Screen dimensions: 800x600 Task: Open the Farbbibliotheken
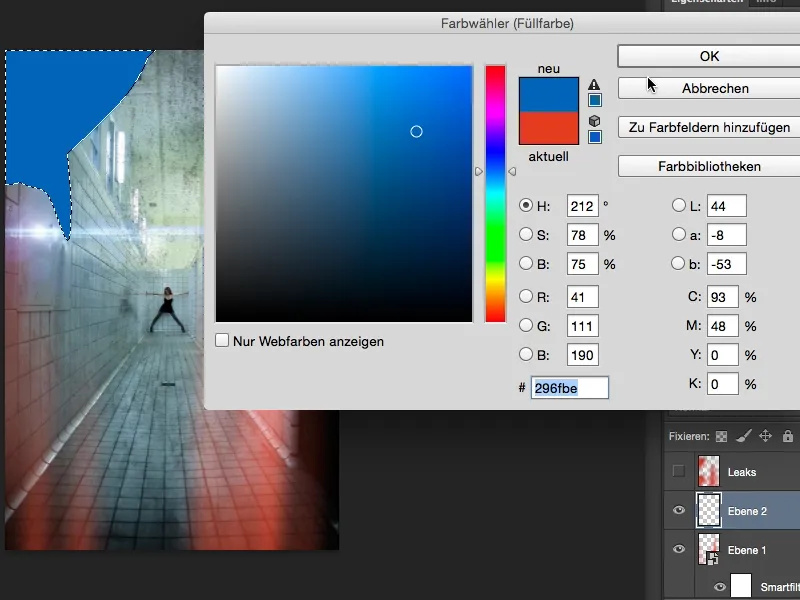707,166
